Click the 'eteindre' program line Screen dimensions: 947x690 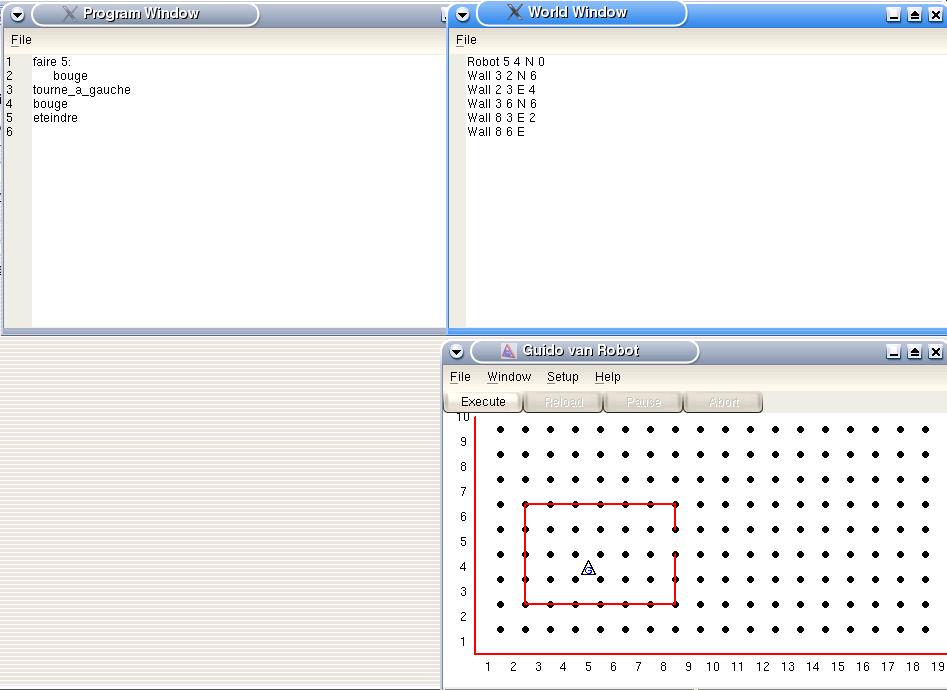coord(55,117)
